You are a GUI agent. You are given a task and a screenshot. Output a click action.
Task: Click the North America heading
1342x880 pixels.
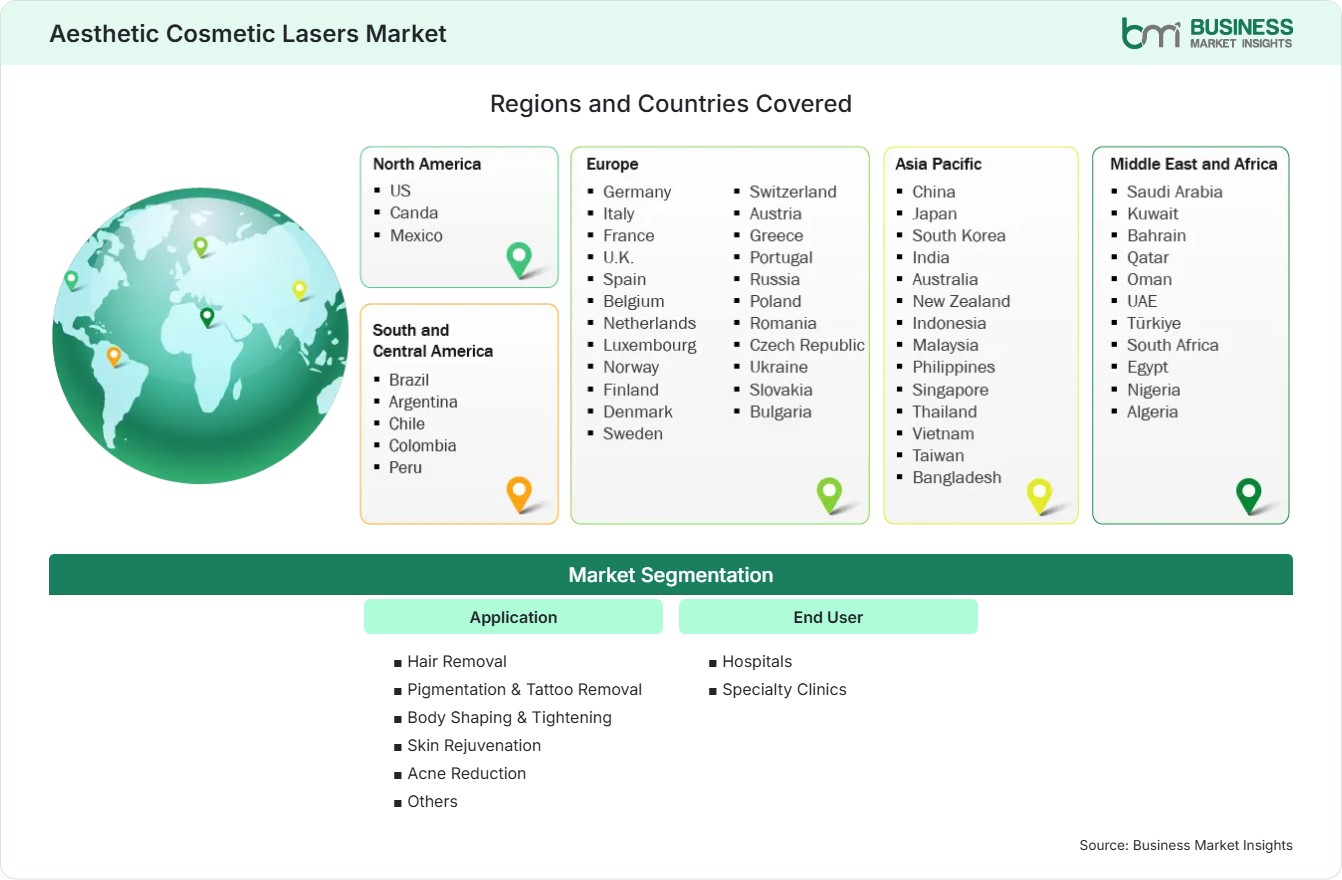coord(427,164)
